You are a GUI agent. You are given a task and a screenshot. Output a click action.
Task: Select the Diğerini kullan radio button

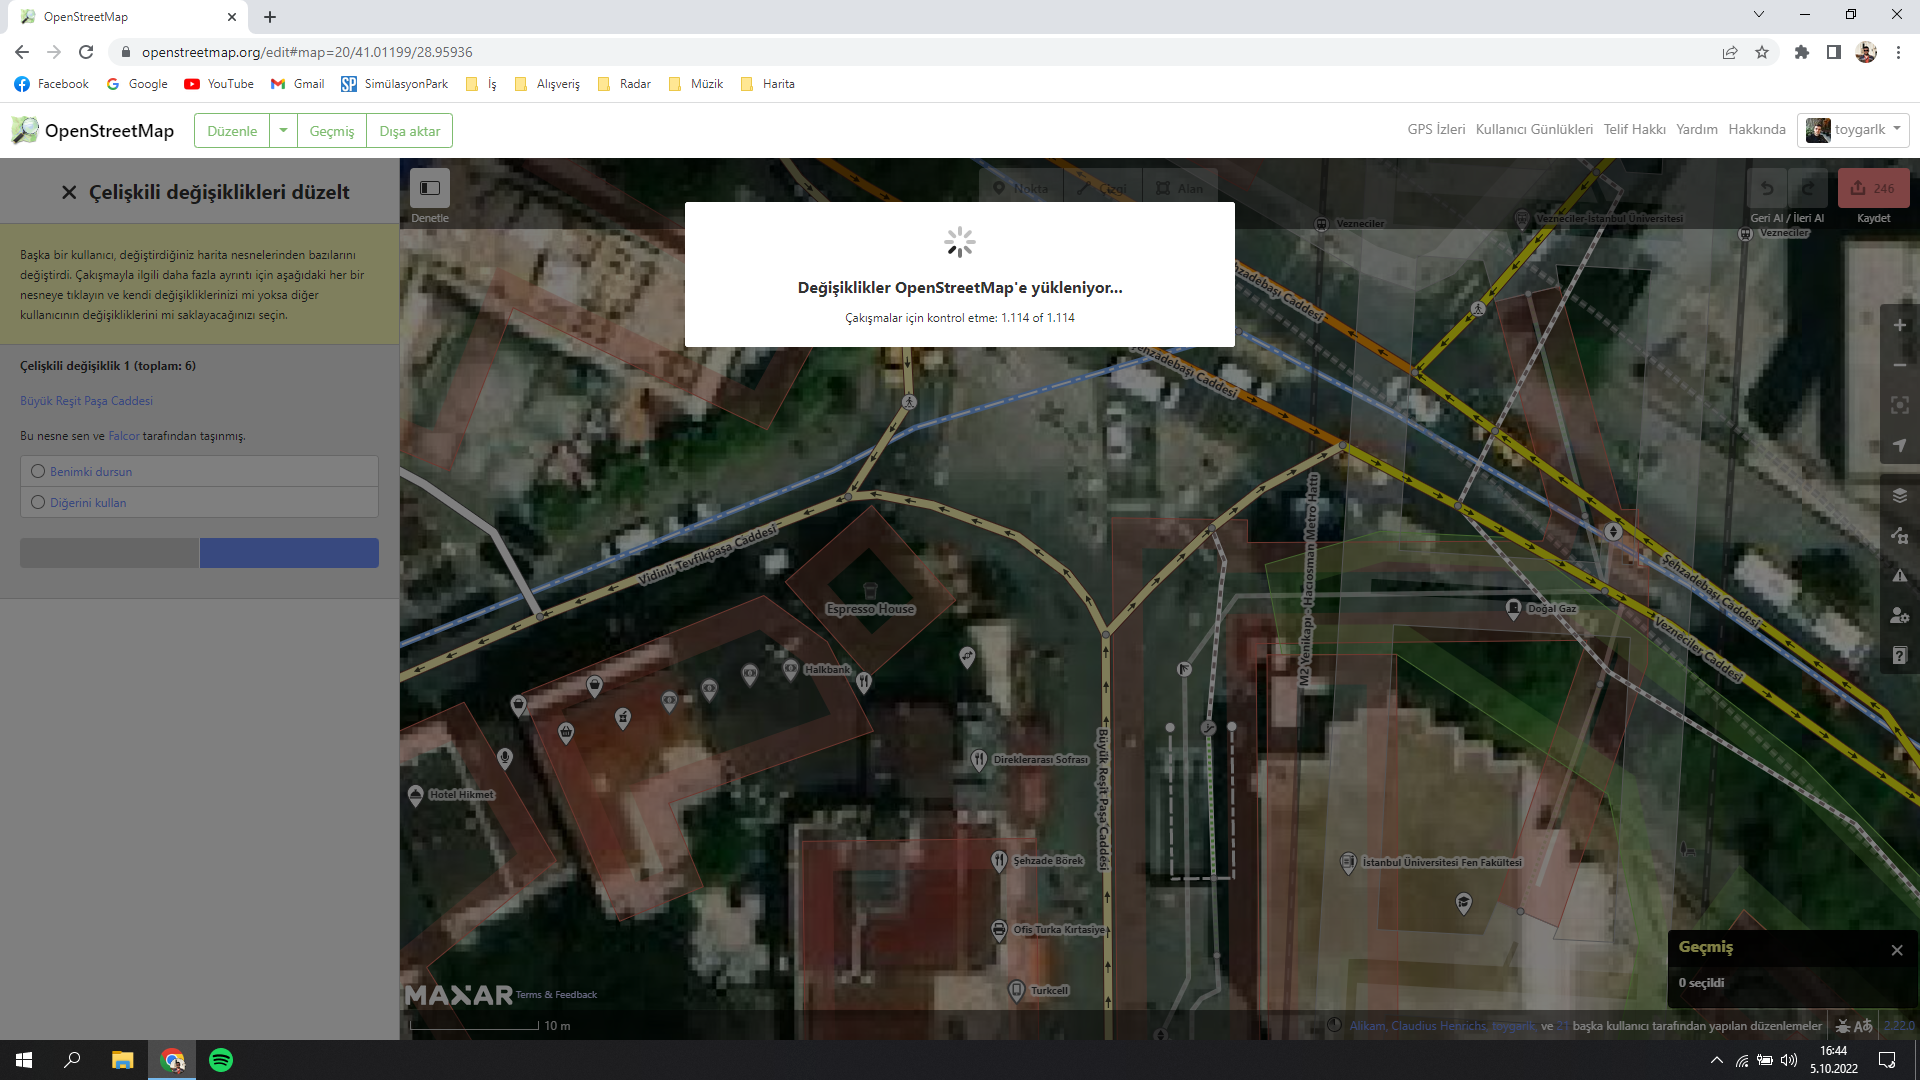[37, 502]
